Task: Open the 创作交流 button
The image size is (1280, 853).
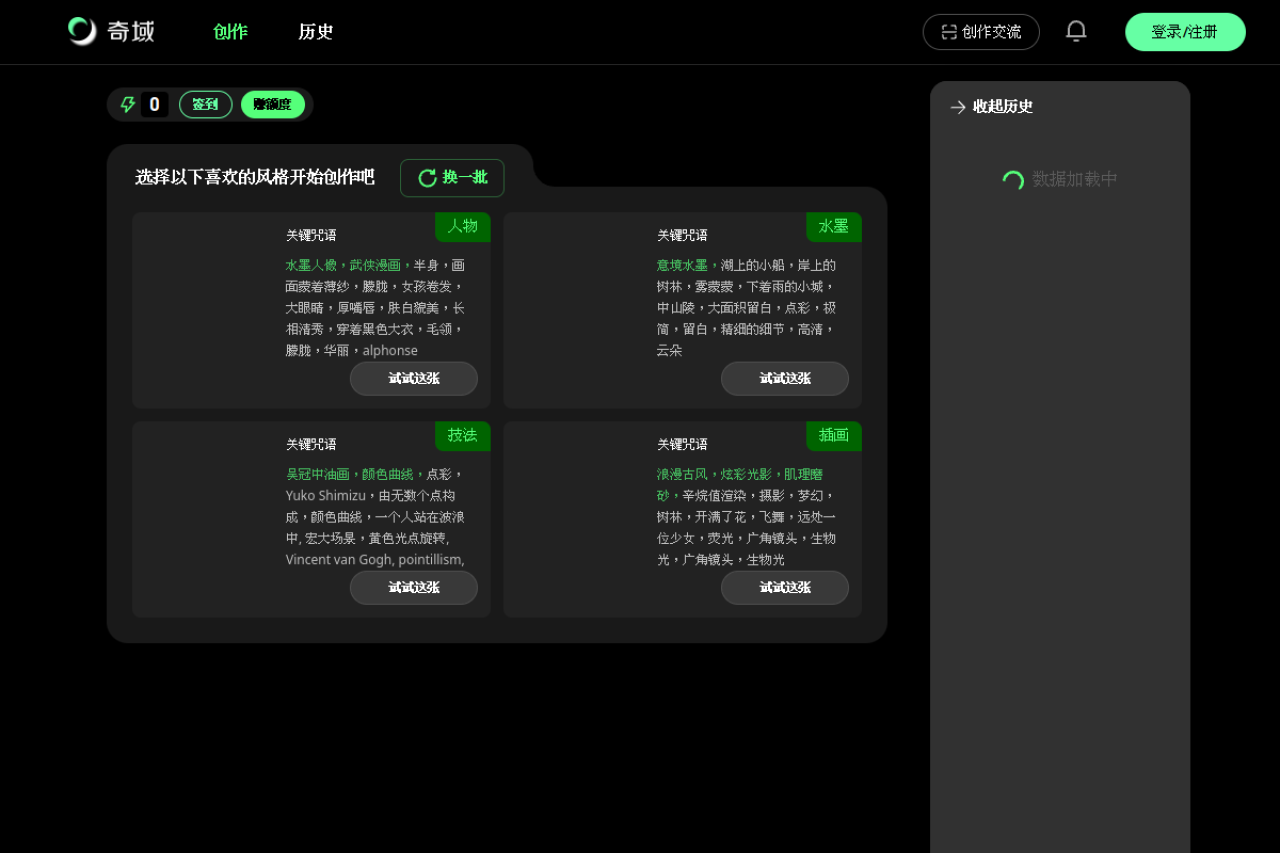Action: point(981,32)
